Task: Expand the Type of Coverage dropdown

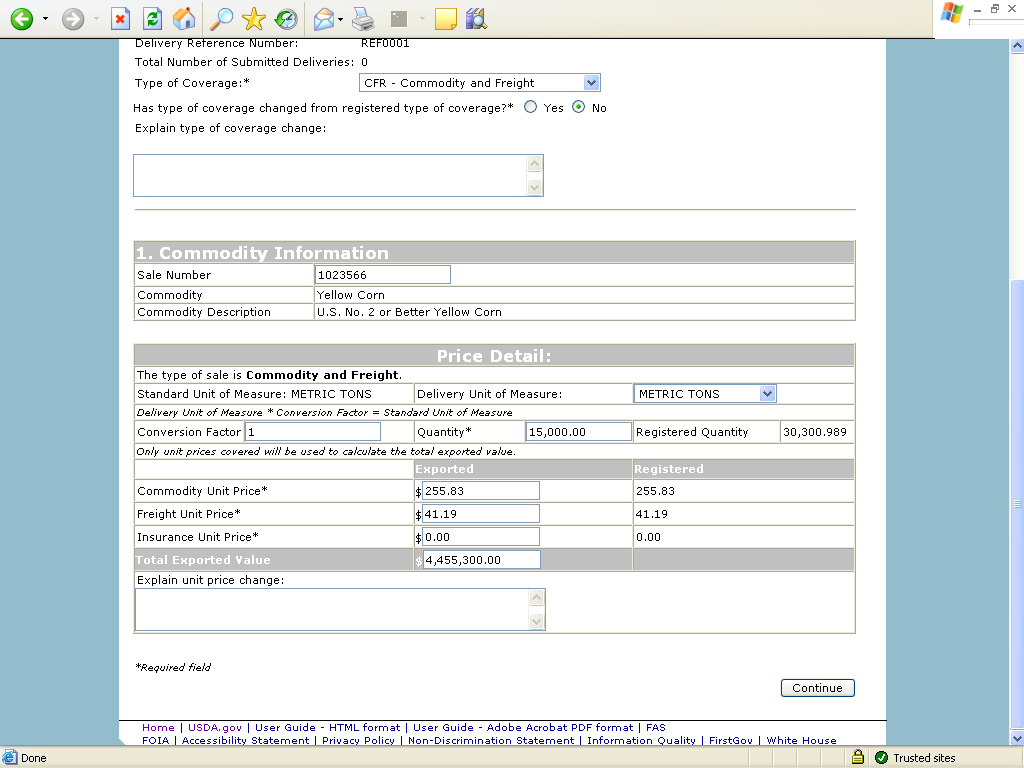Action: [591, 83]
